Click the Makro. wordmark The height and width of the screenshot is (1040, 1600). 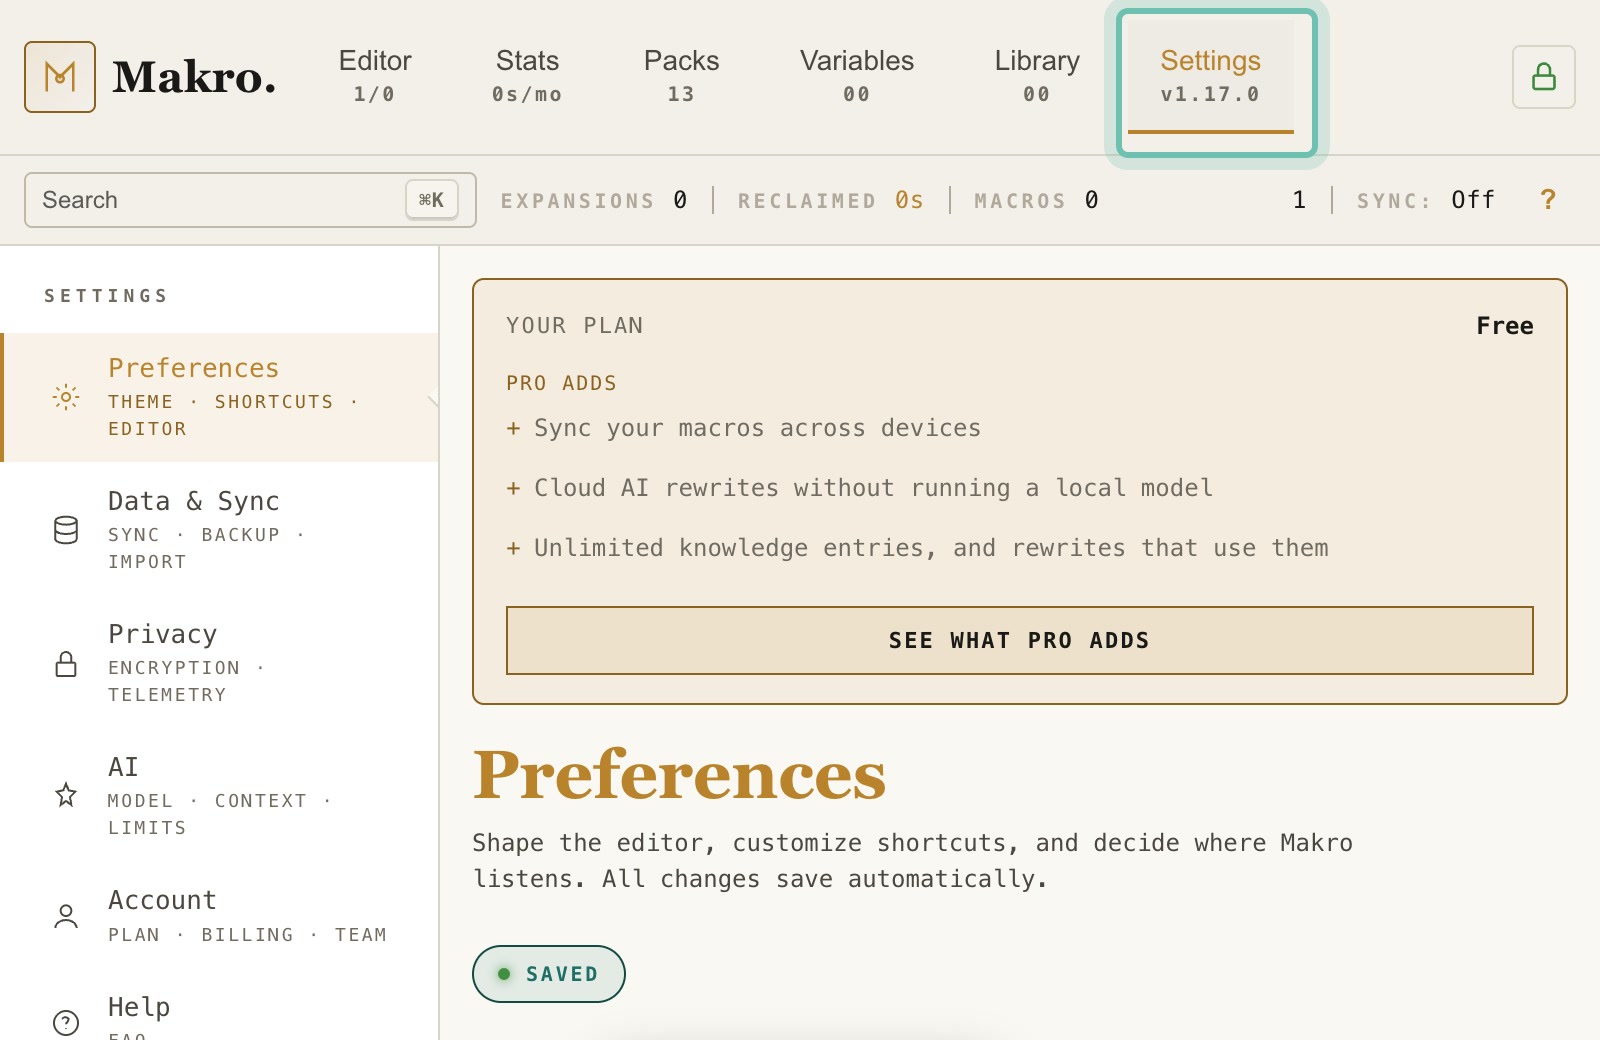[x=194, y=77]
